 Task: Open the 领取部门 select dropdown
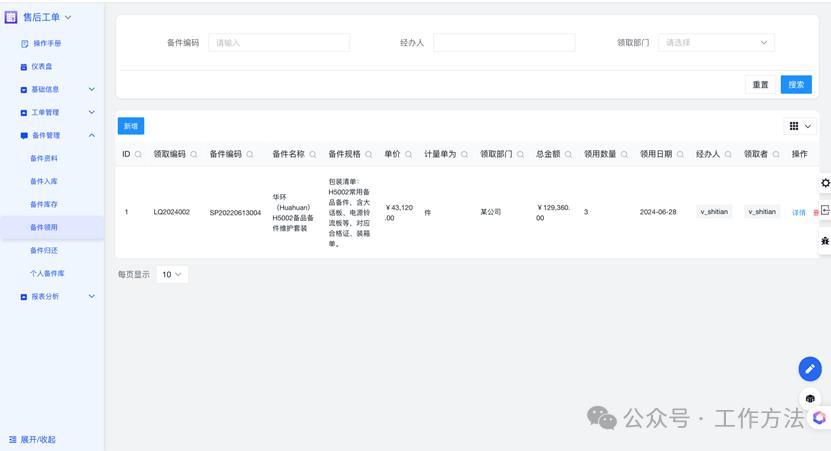pos(716,43)
